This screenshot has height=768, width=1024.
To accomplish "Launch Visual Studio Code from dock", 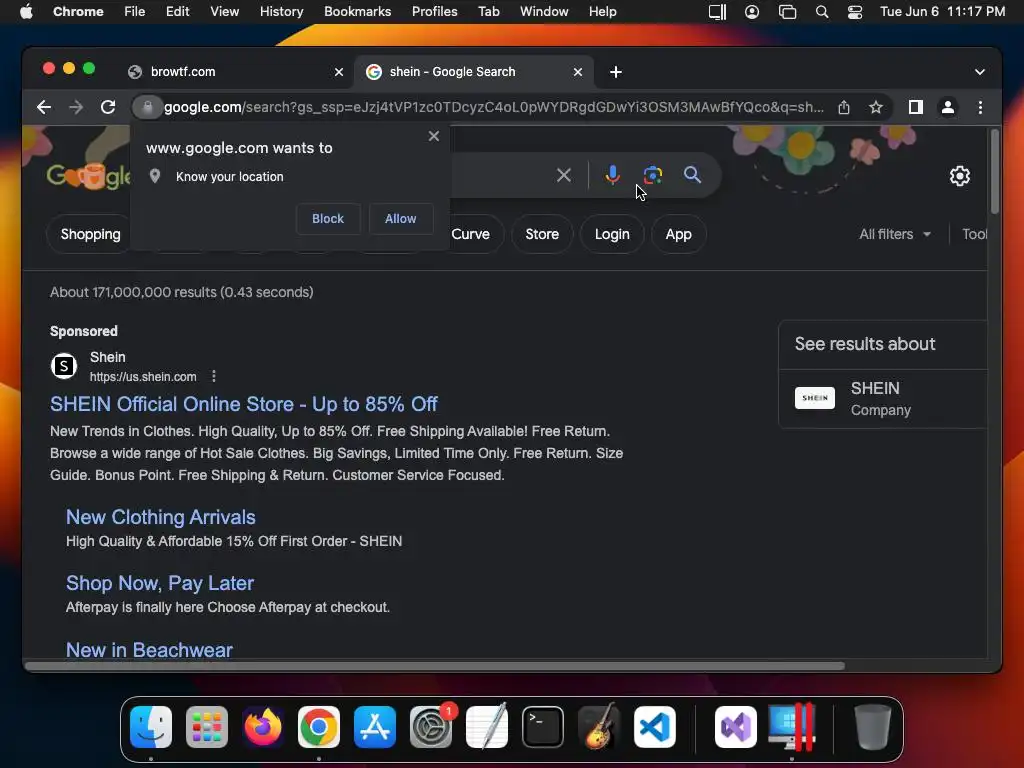I will 655,727.
